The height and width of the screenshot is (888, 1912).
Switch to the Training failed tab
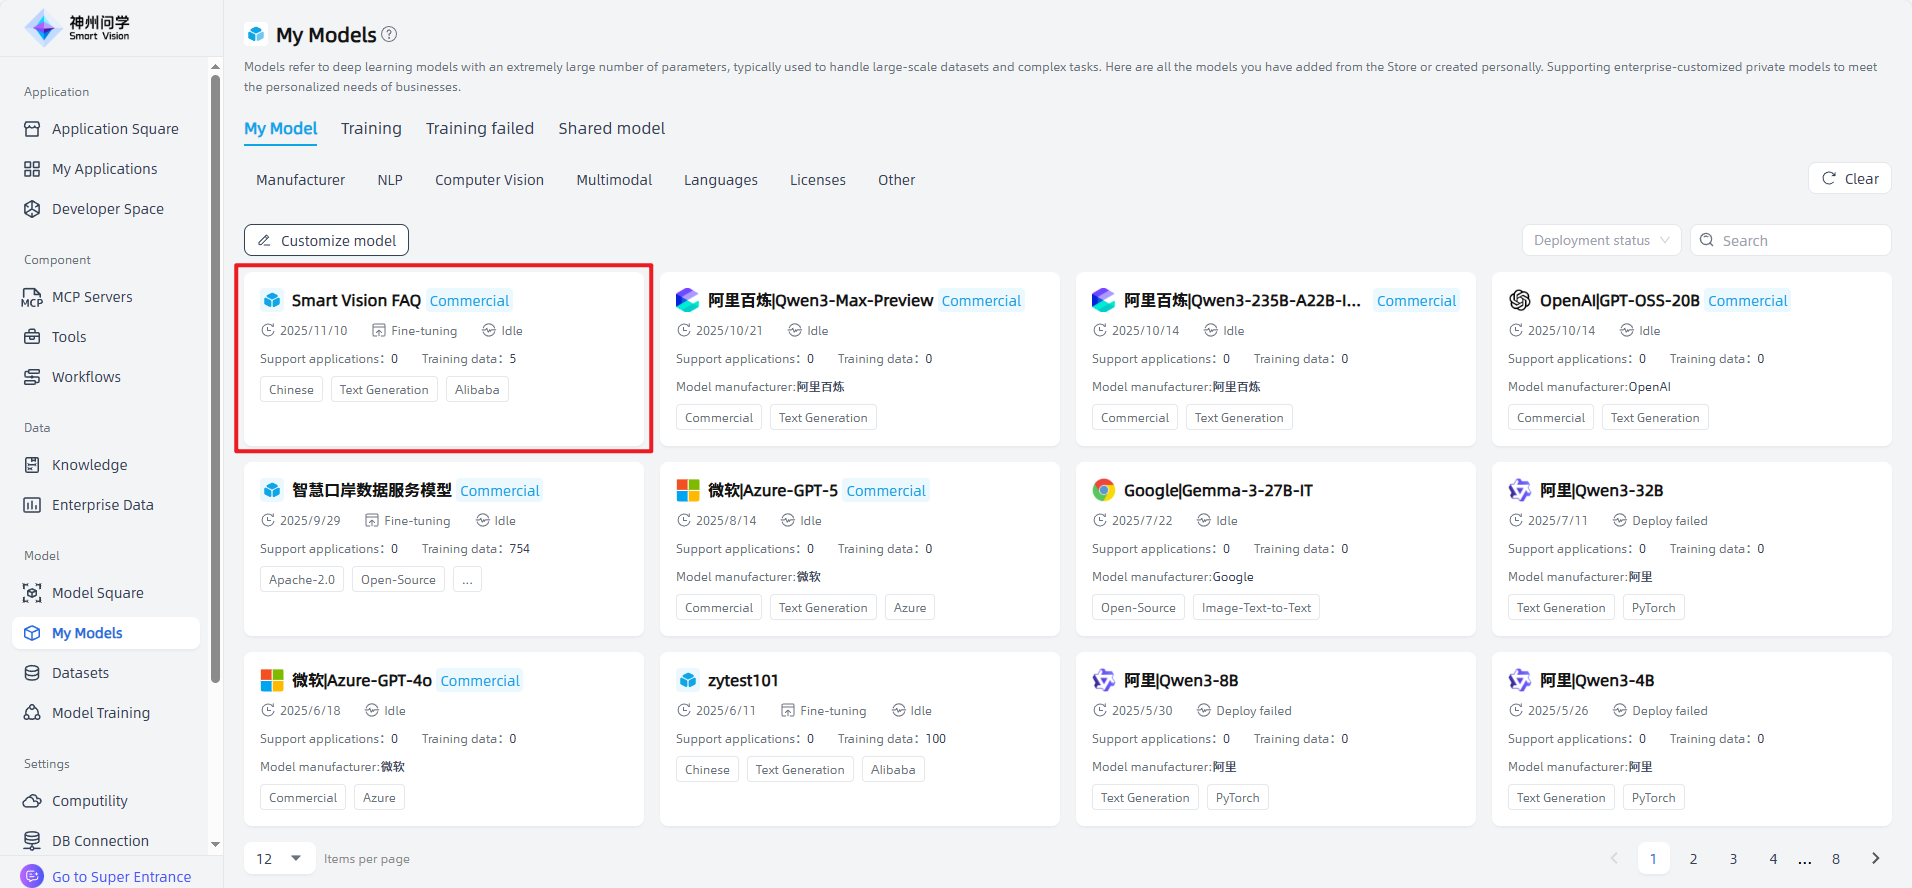click(479, 128)
